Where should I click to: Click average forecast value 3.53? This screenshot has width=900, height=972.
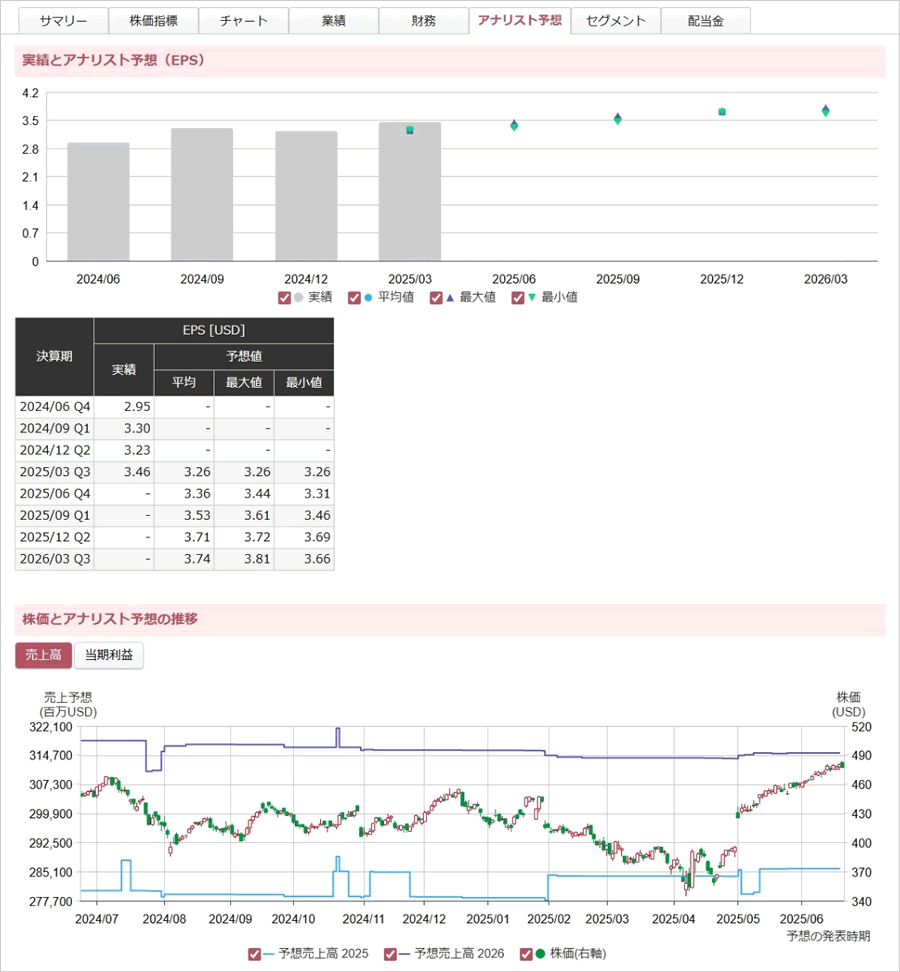coord(197,515)
